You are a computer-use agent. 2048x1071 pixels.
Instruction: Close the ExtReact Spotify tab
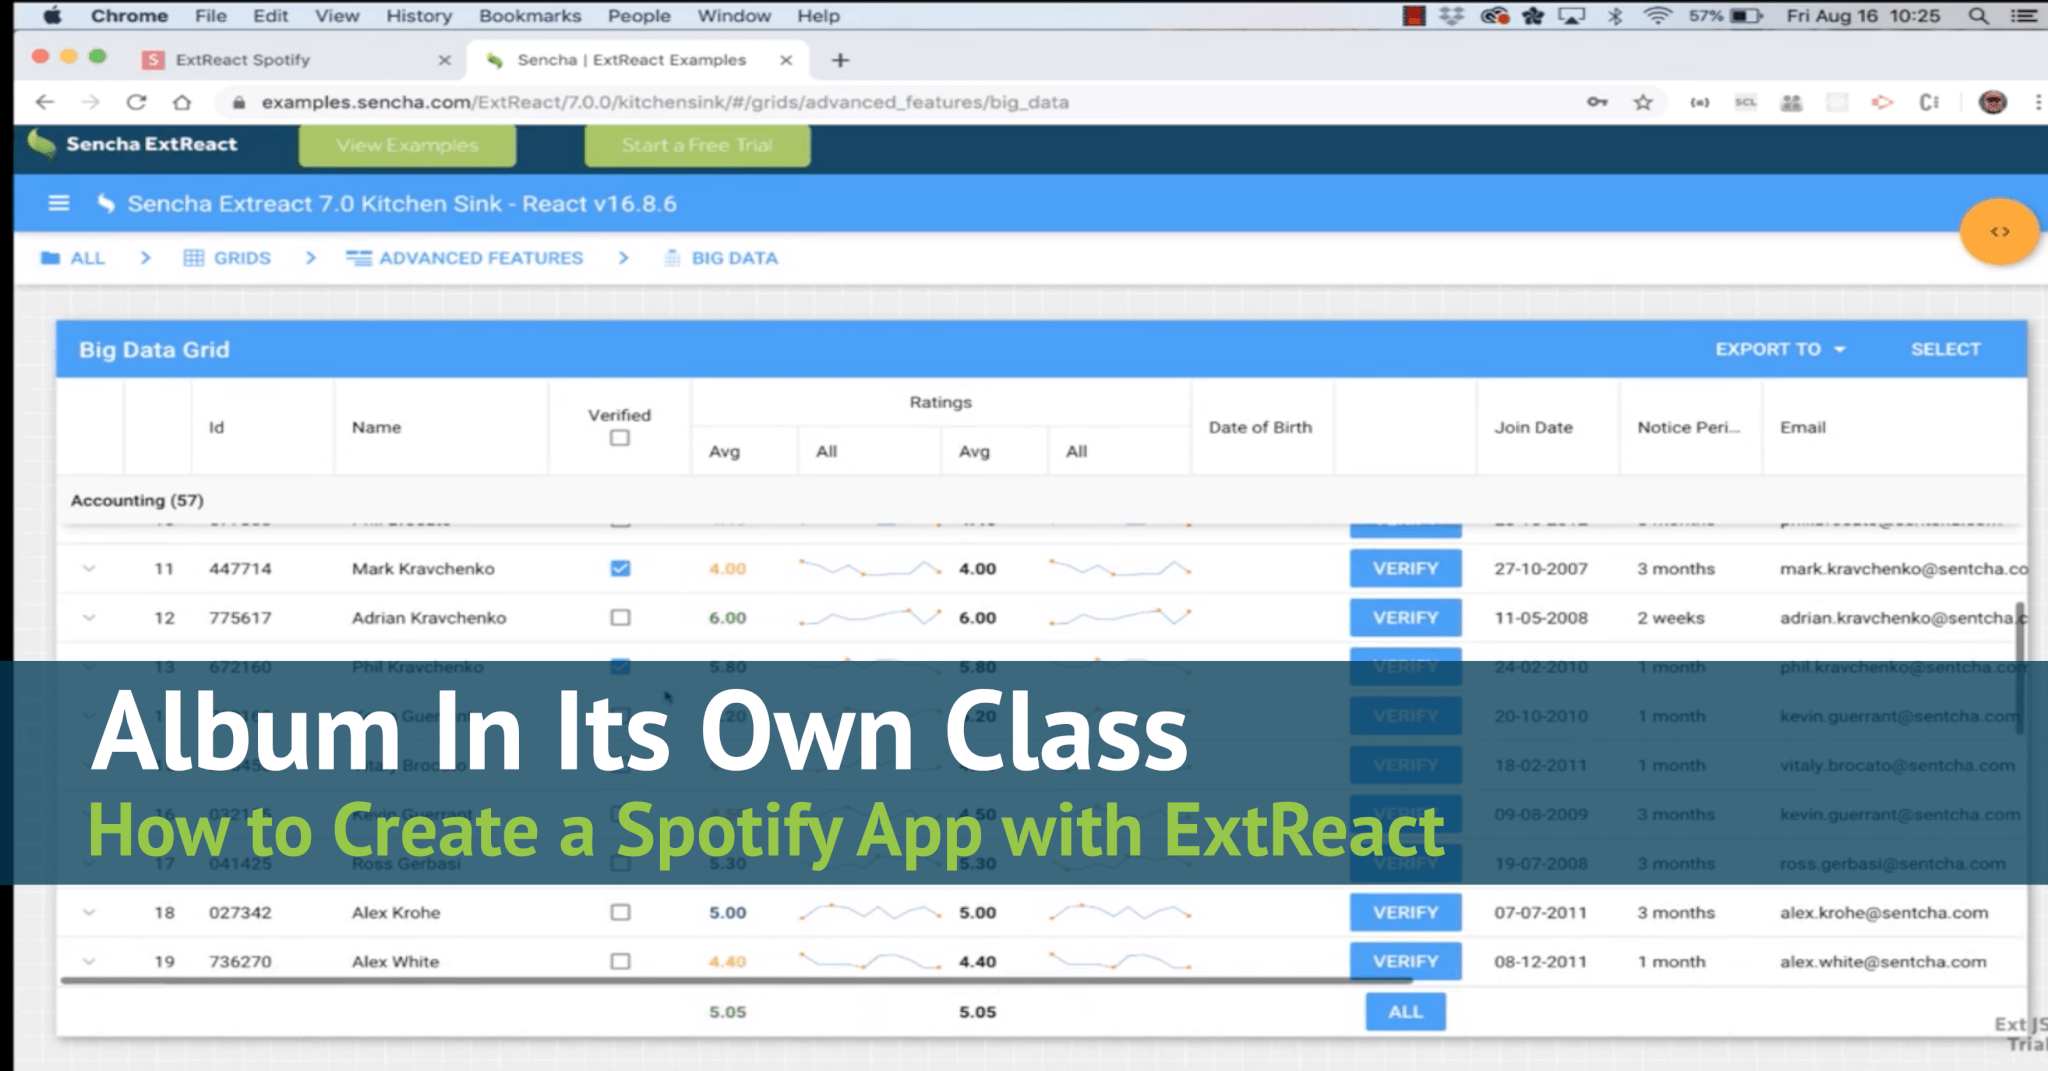coord(444,60)
